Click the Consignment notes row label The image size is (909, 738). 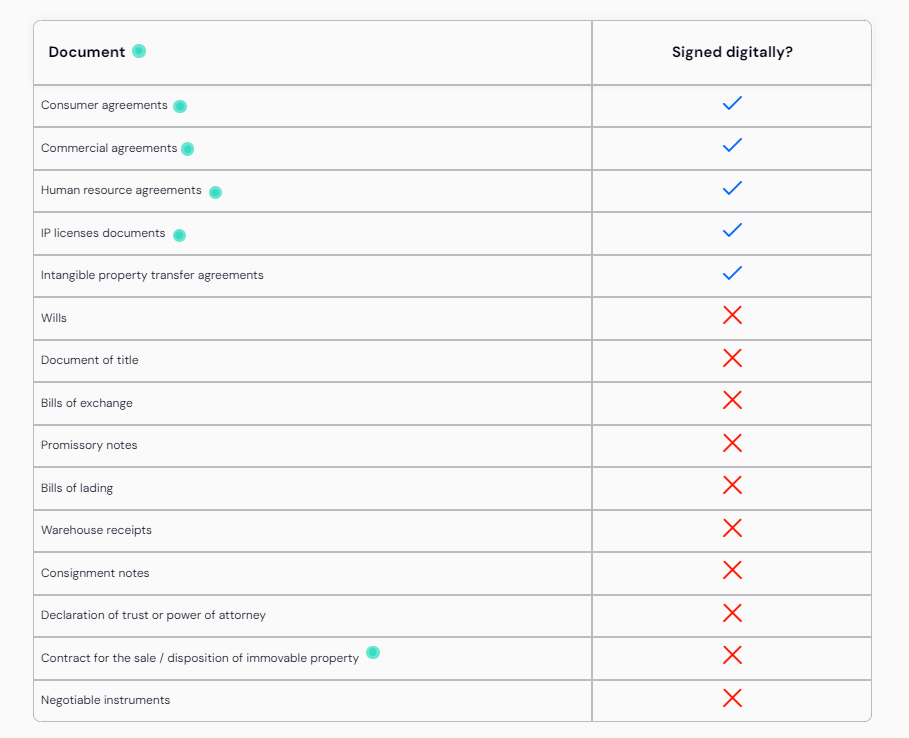pos(95,573)
